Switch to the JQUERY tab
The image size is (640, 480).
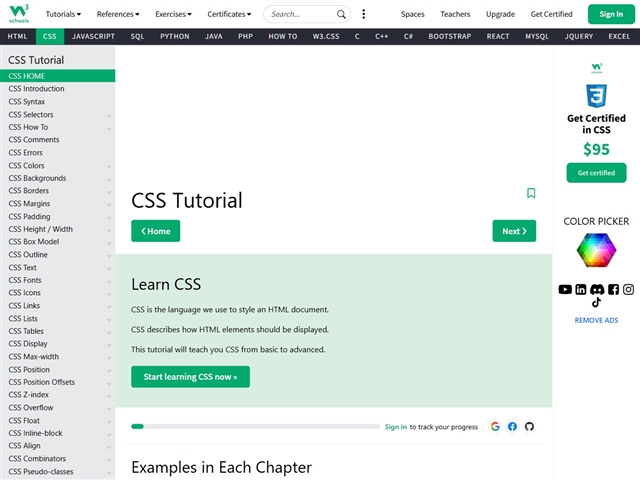coord(579,36)
